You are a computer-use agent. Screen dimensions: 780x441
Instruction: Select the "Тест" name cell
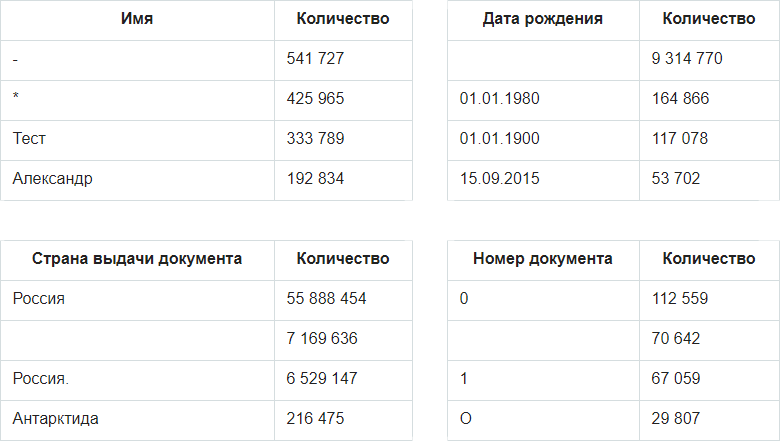point(30,139)
